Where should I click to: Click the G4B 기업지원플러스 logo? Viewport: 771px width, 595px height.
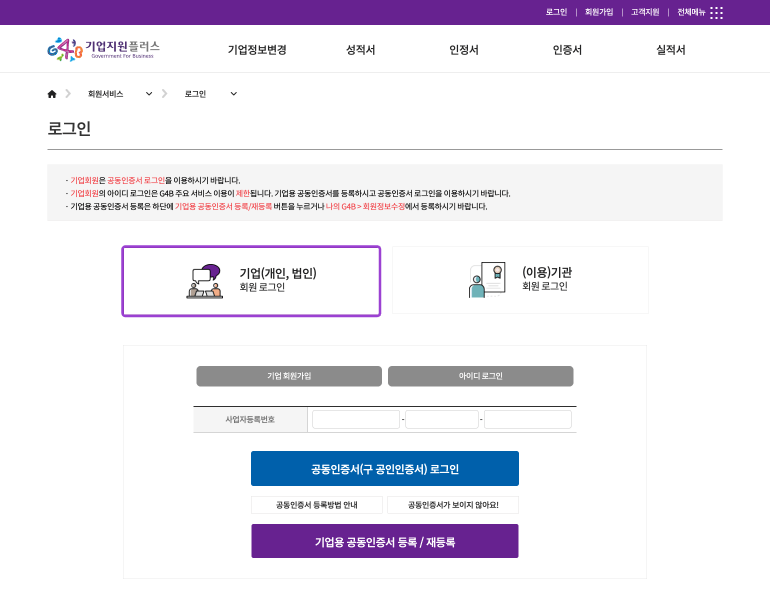click(x=103, y=49)
